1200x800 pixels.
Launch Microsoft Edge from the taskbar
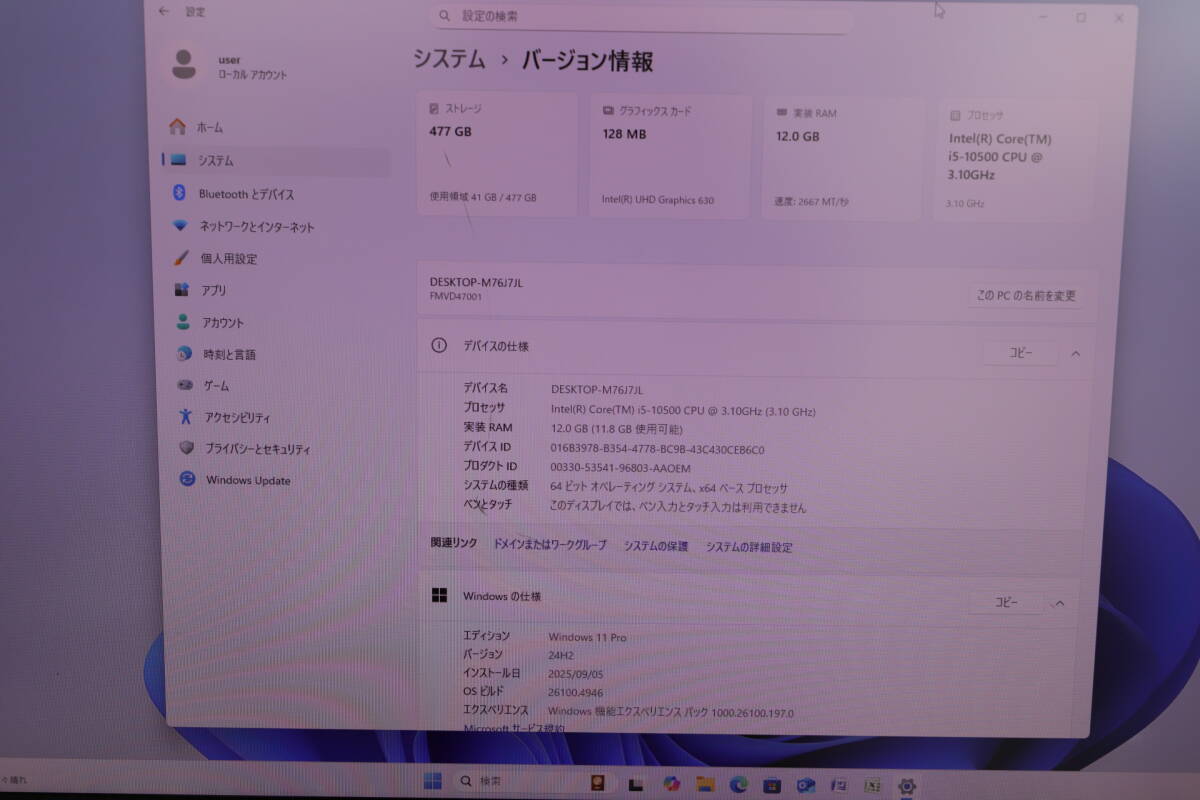tap(739, 785)
